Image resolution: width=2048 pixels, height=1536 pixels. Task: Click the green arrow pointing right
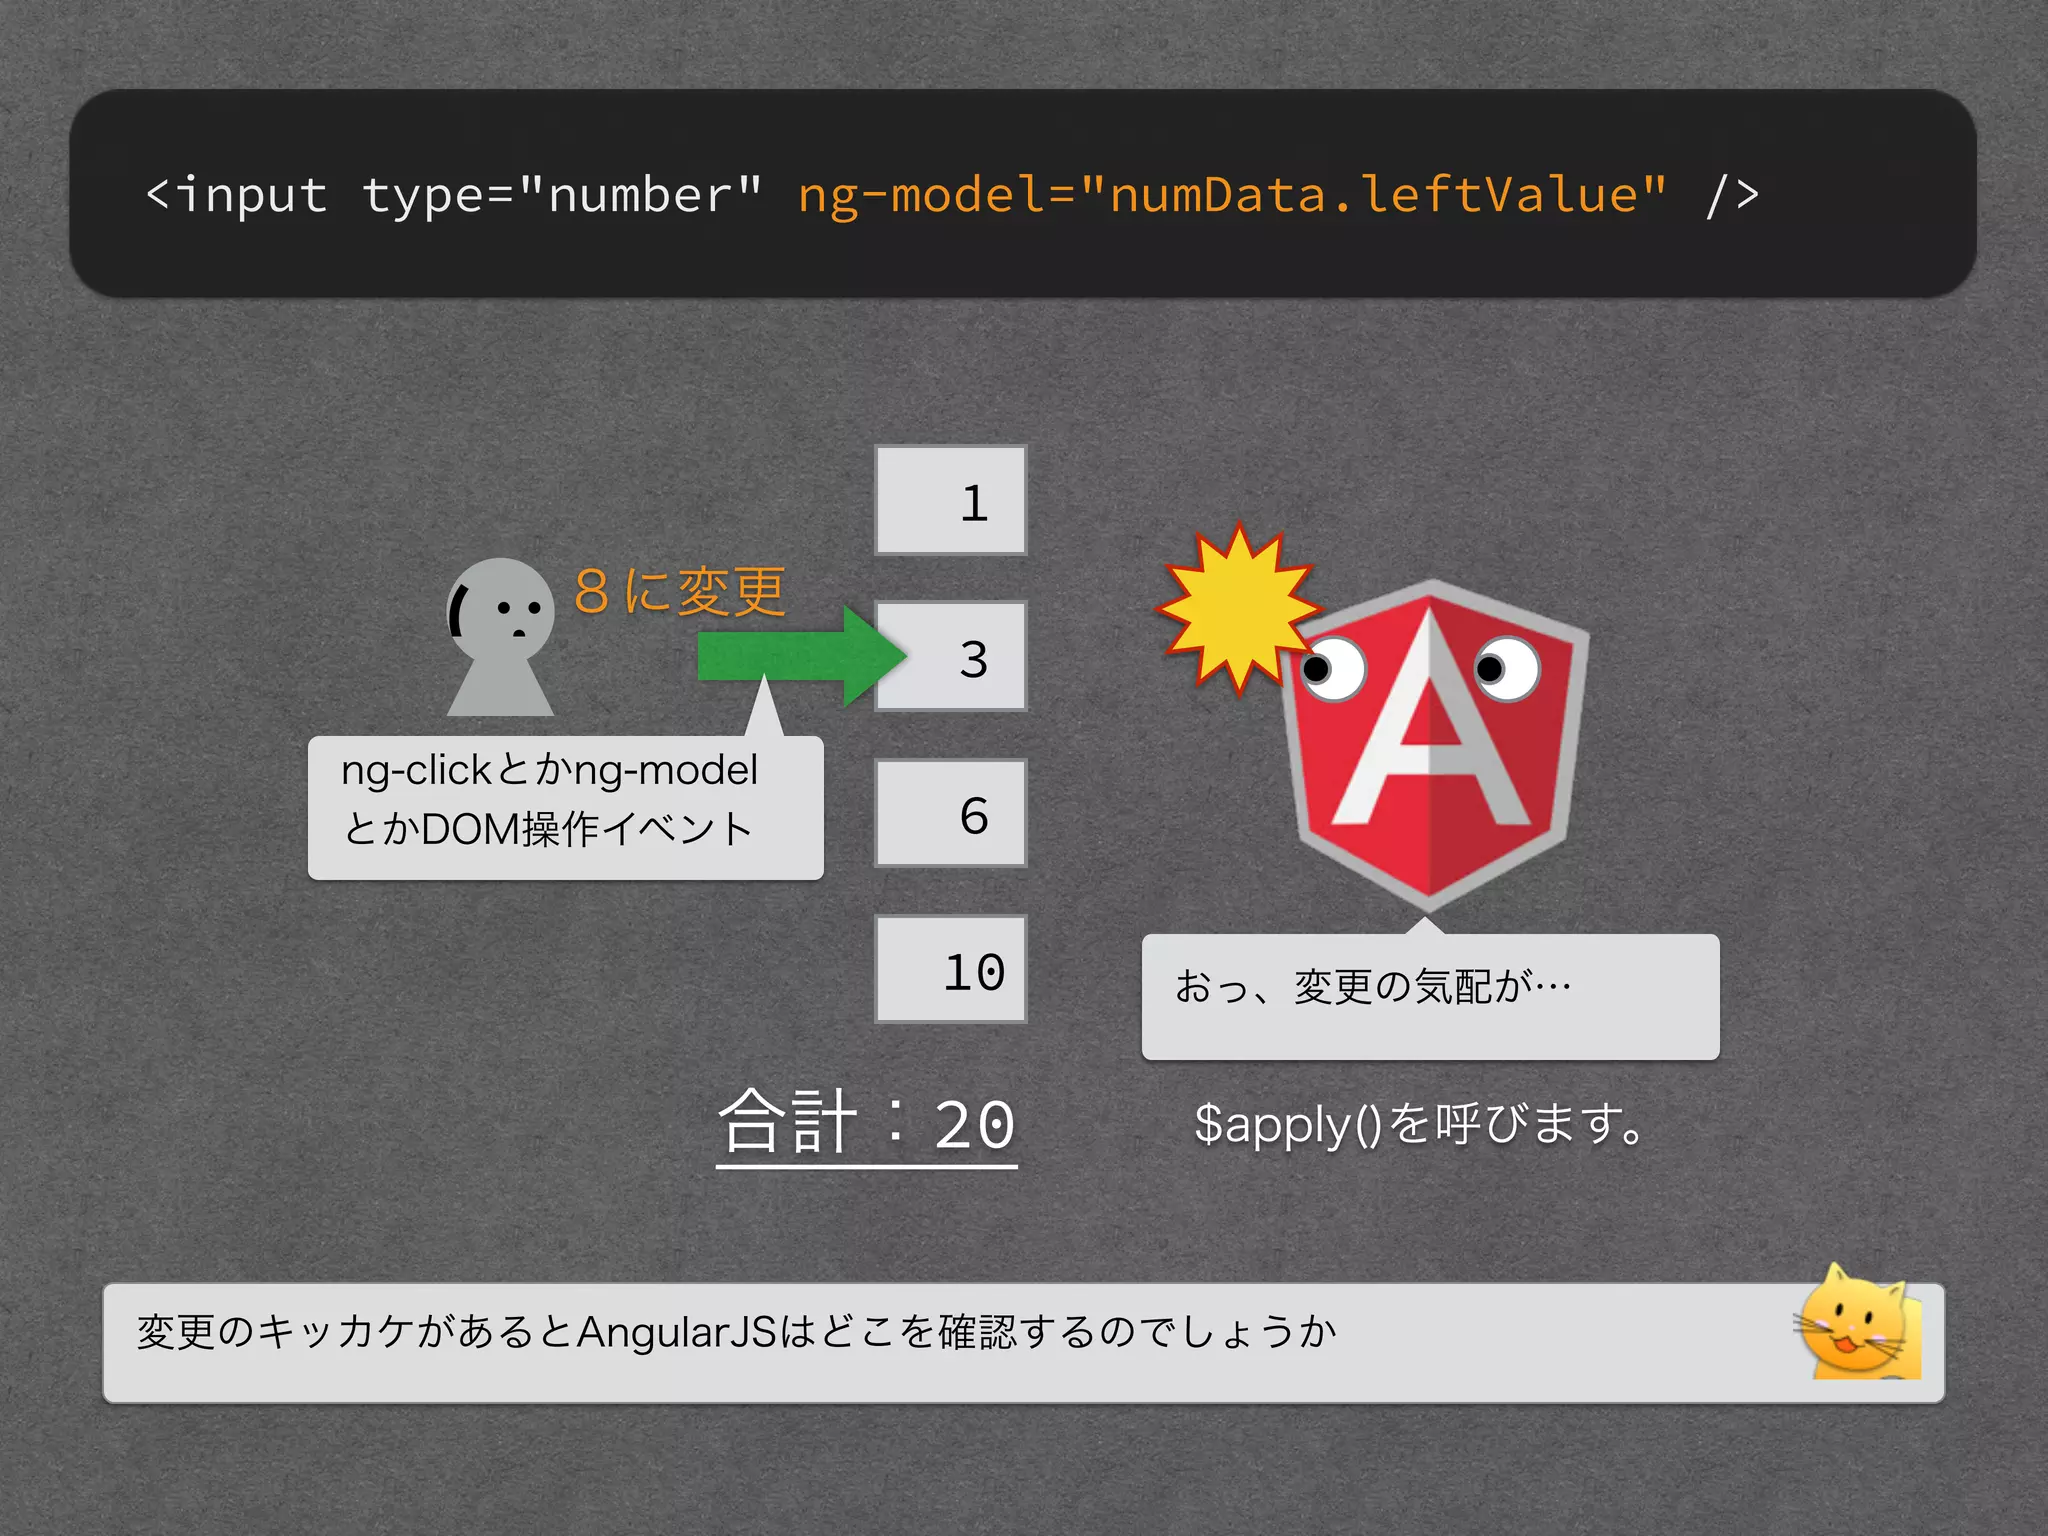pyautogui.click(x=802, y=657)
